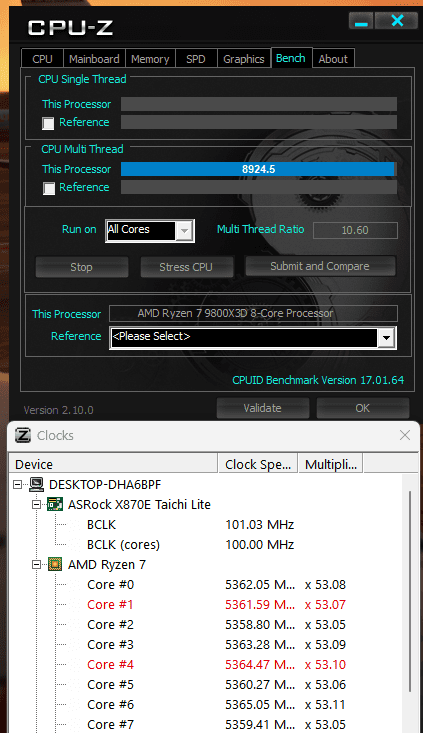The width and height of the screenshot is (423, 733).
Task: Select the Bench tab
Action: point(291,58)
